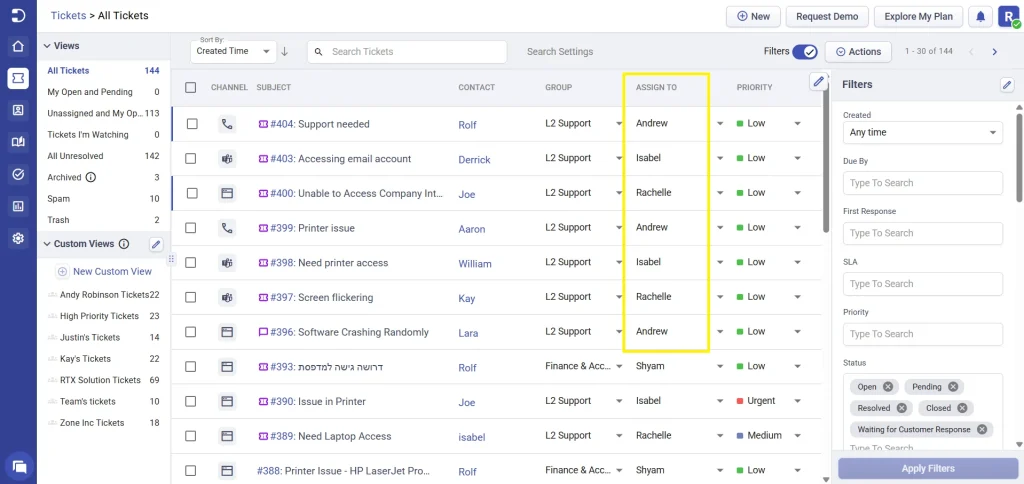Go to next page arrow of tickets

tap(995, 52)
